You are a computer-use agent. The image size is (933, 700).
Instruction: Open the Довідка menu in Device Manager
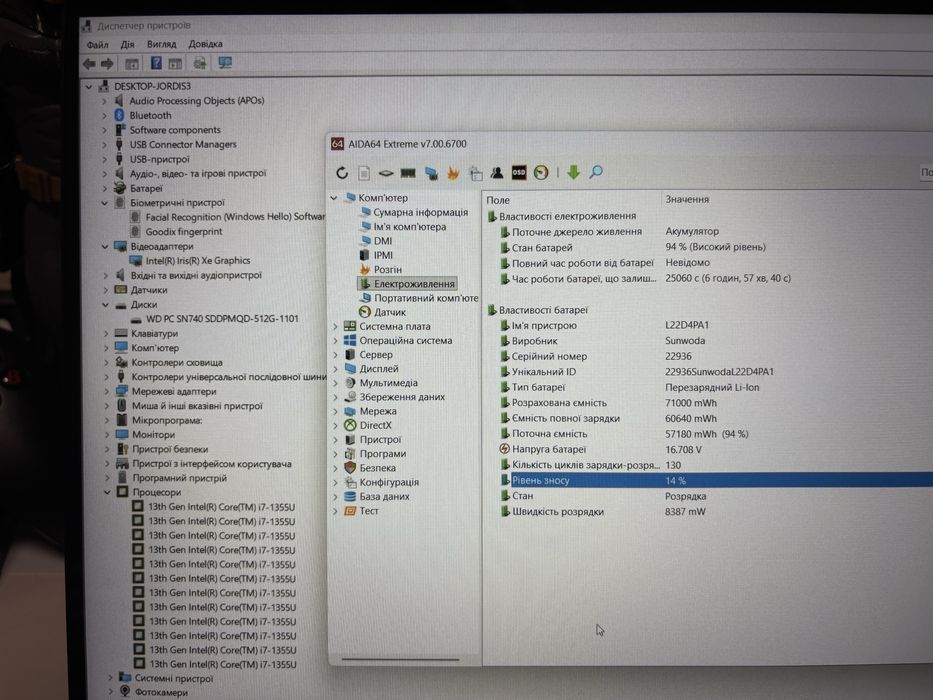[x=205, y=44]
